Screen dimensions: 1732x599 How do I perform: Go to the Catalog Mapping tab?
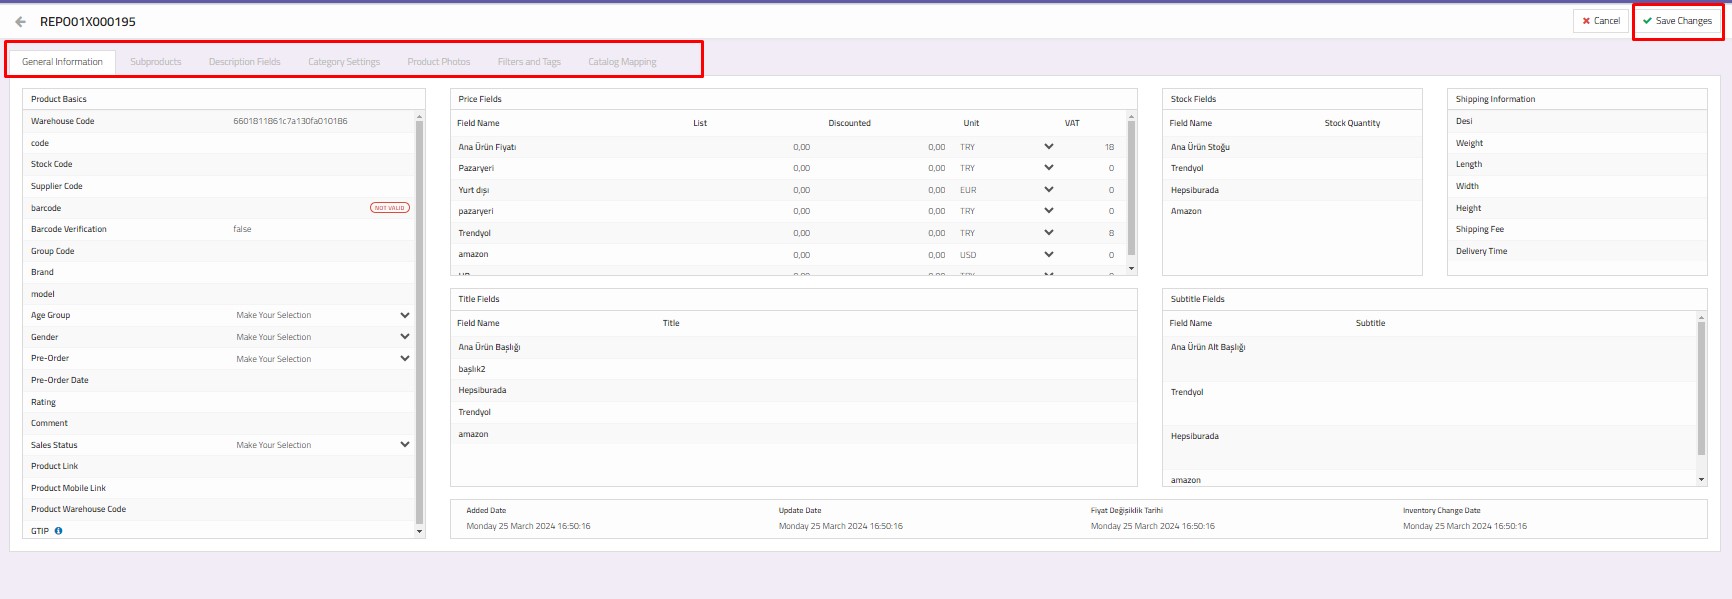622,62
